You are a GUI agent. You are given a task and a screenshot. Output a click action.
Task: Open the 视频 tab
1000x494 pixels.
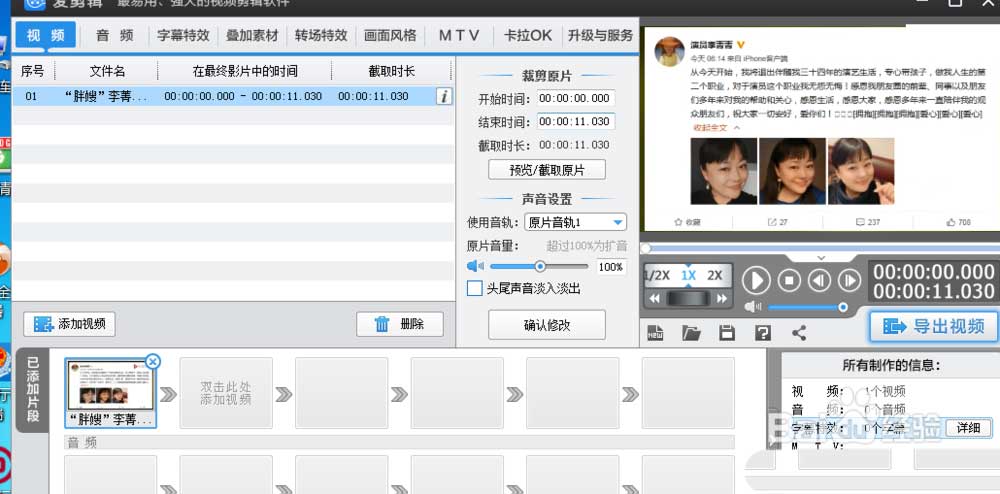pos(45,35)
